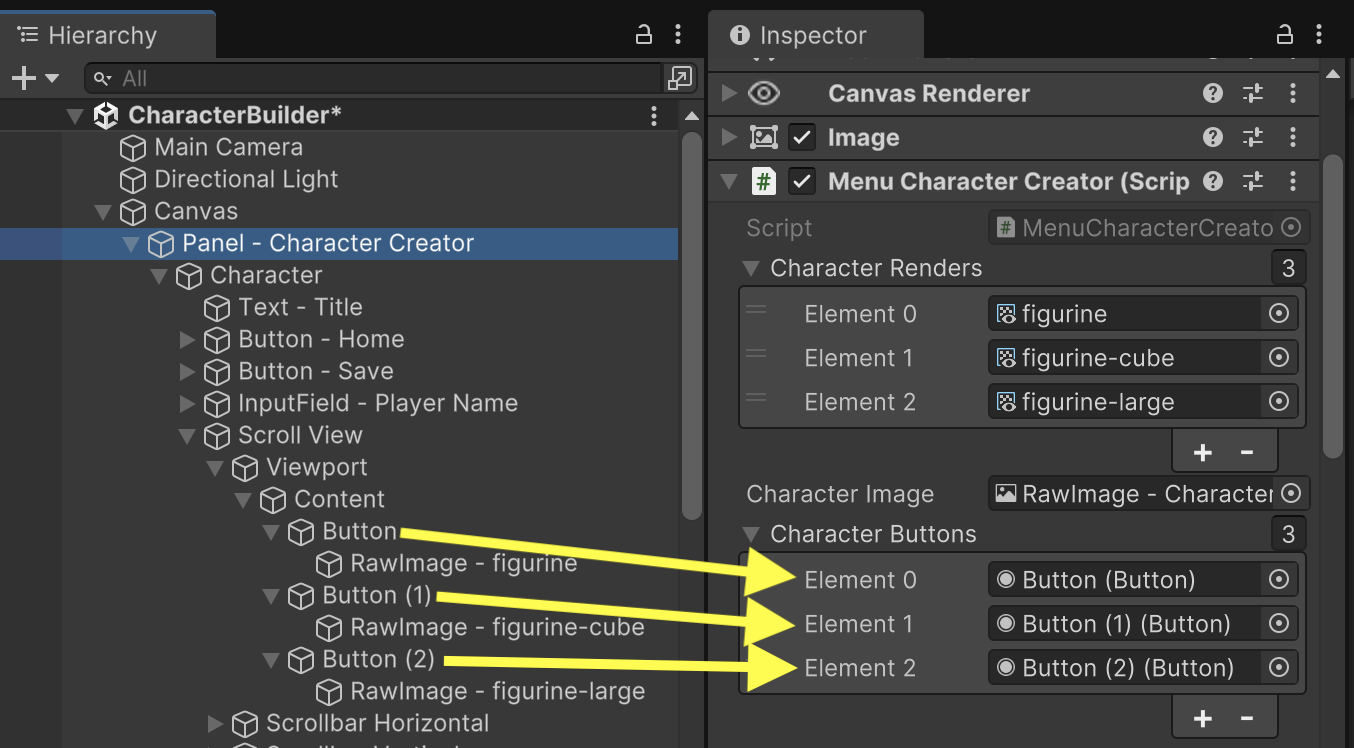Click object picker next to Character Image field
1354x748 pixels.
1290,494
